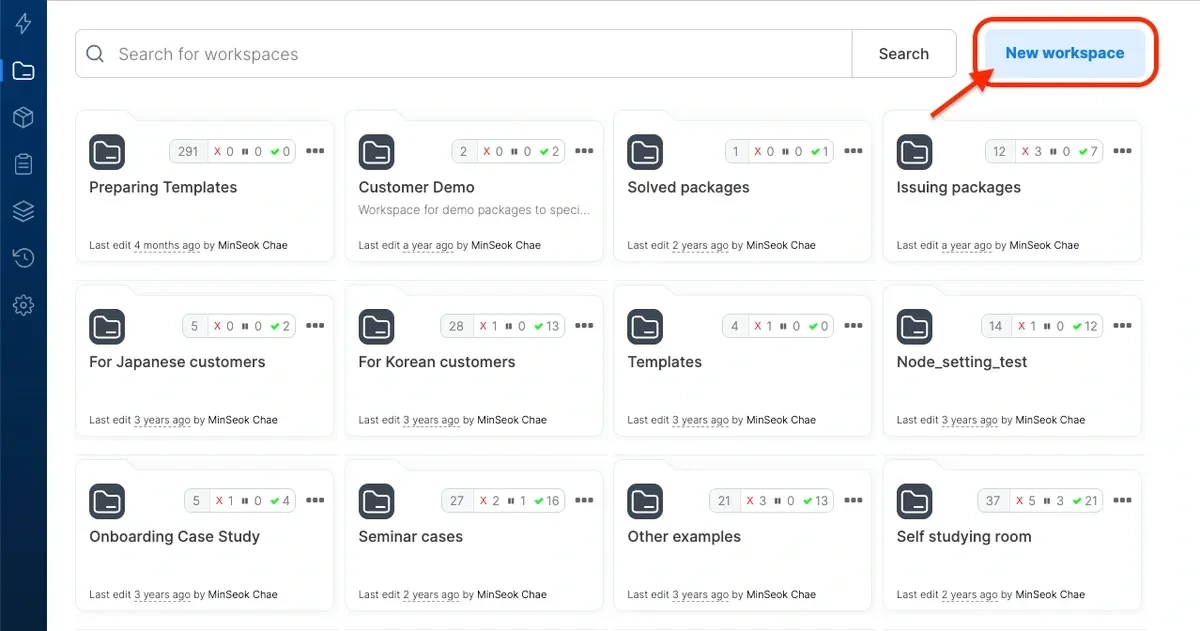Select the layers stack icon in sidebar
The width and height of the screenshot is (1200, 631).
point(22,210)
